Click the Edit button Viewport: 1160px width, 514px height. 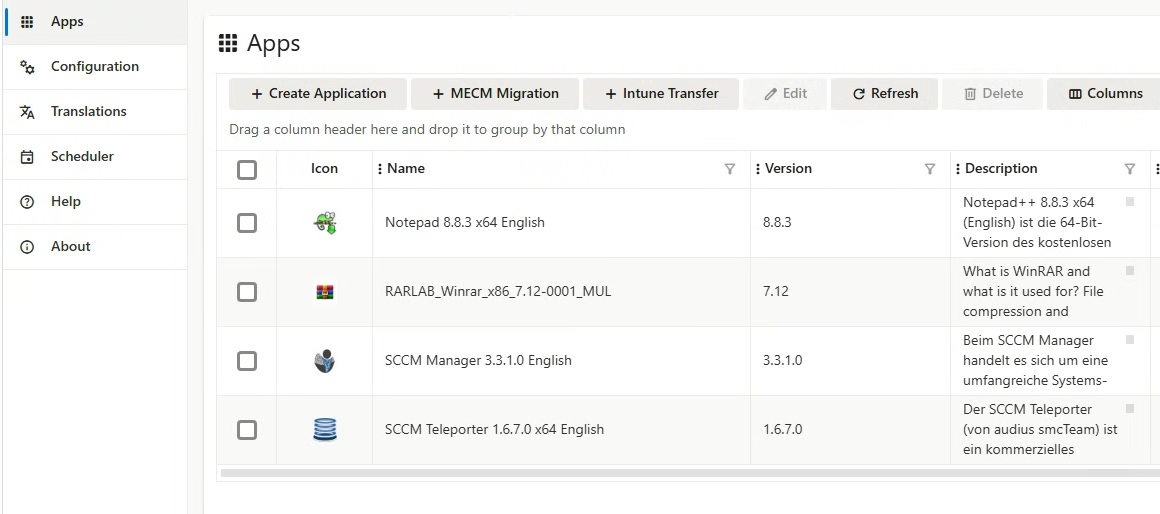pyautogui.click(x=785, y=94)
